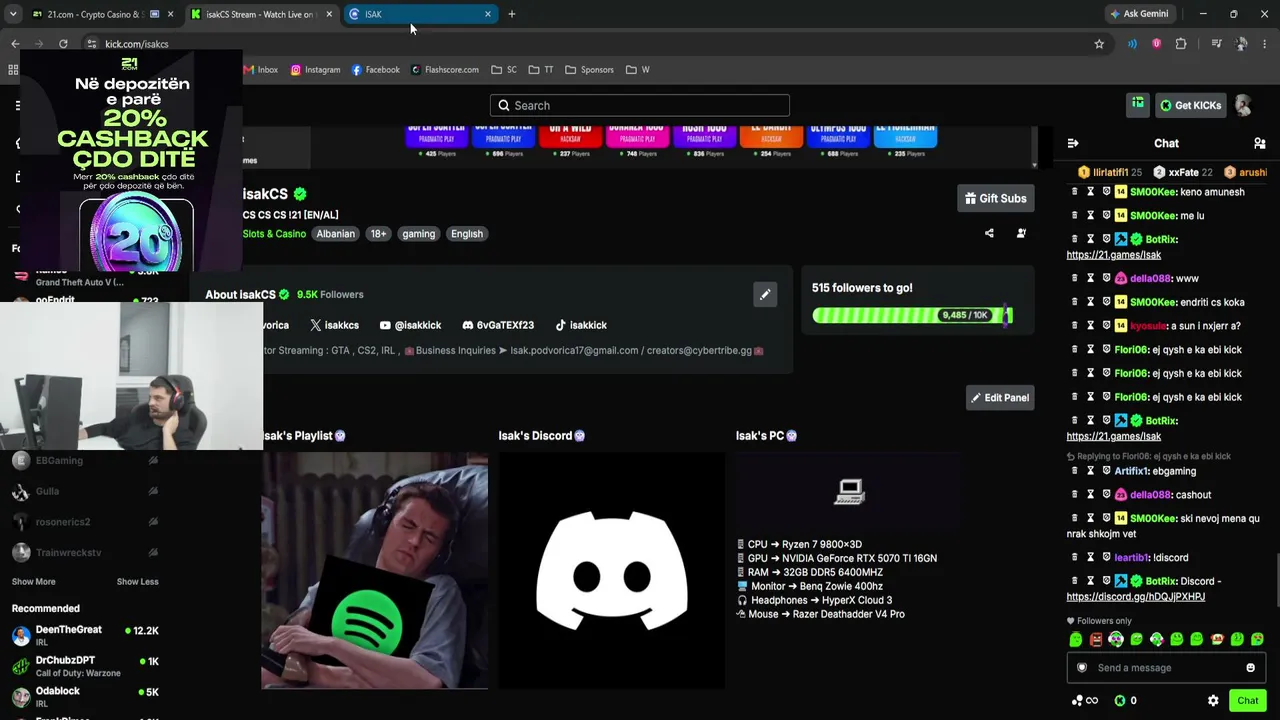This screenshot has height=720, width=1280.
Task: Open the Sponsors bookmark folder
Action: (x=590, y=70)
